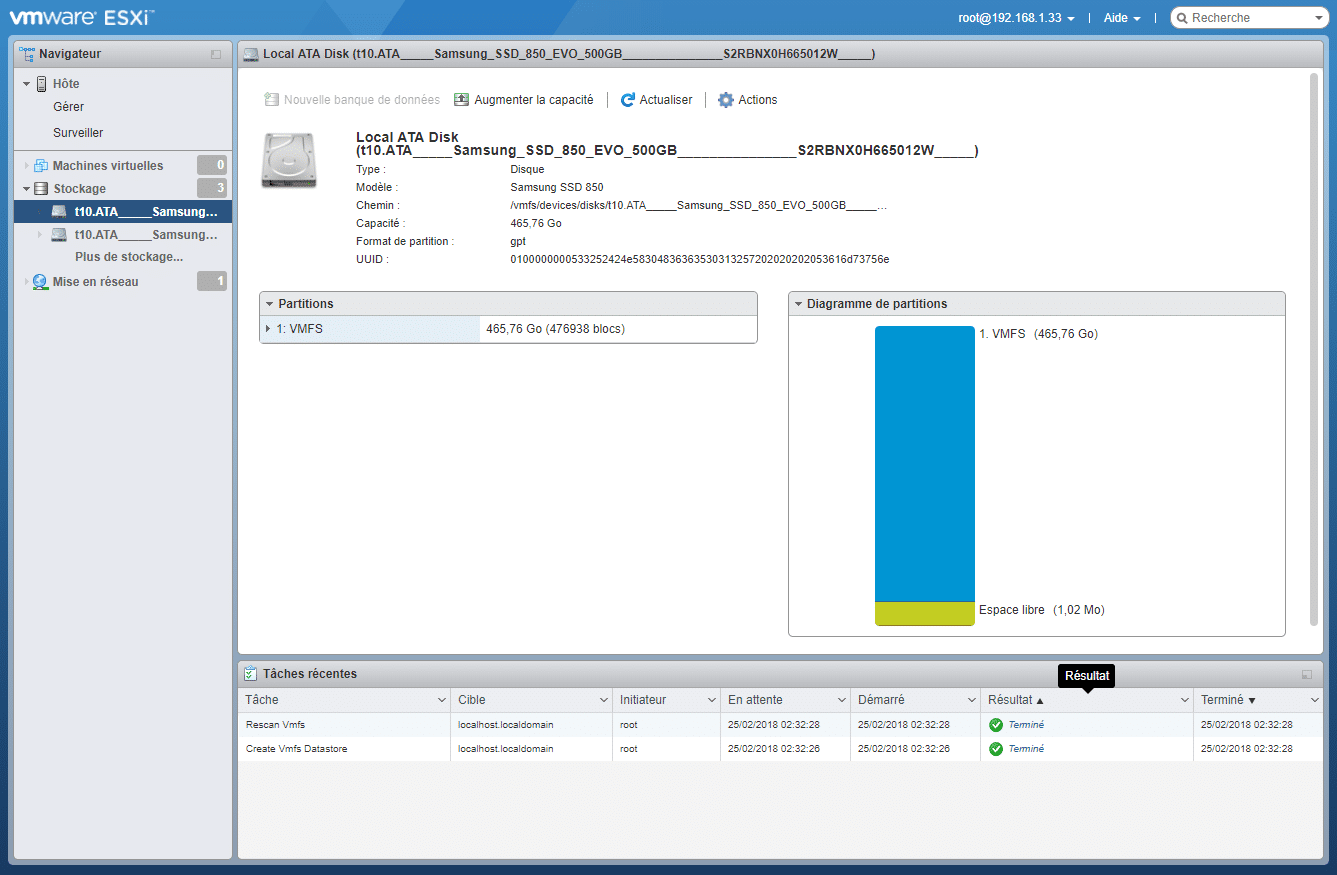The width and height of the screenshot is (1337, 875).
Task: Click the Mise en réseau globe icon
Action: (x=41, y=282)
